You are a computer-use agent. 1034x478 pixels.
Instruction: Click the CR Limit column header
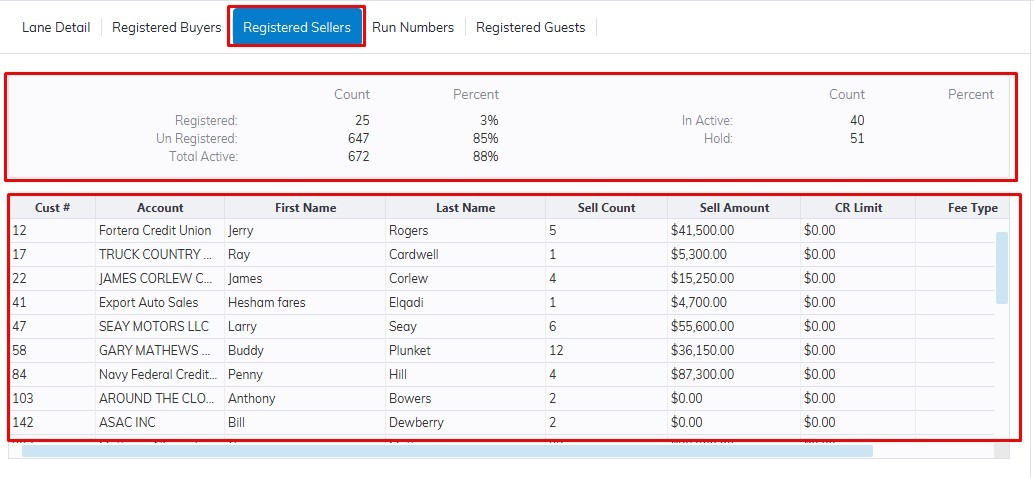[857, 208]
